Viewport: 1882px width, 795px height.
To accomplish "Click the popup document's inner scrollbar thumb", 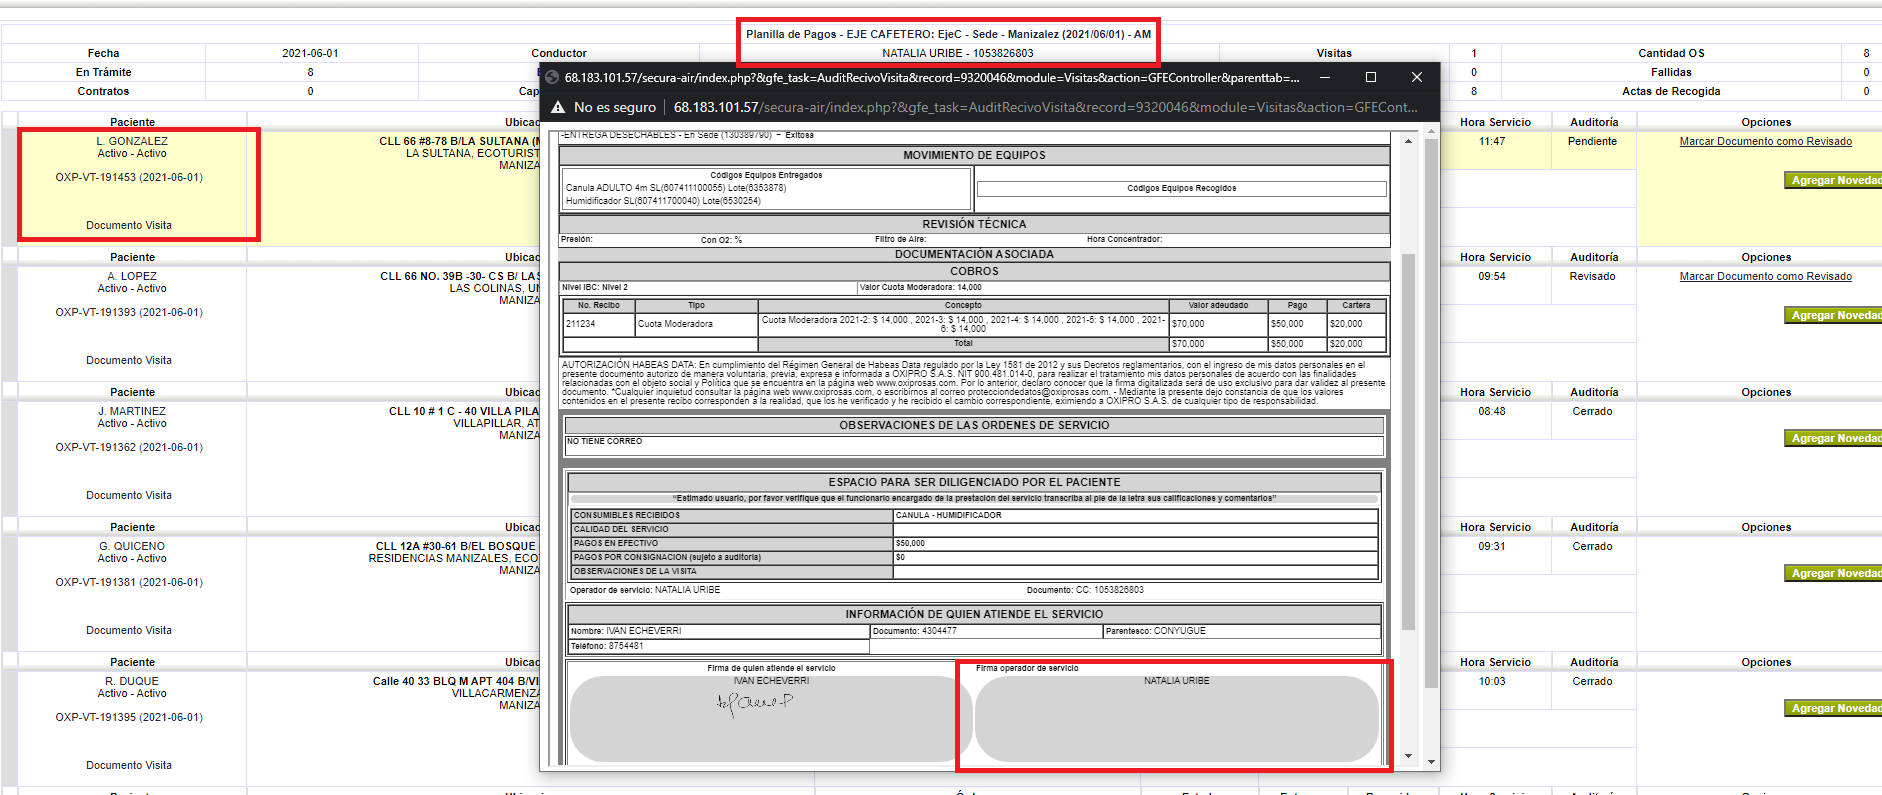I will point(1408,442).
